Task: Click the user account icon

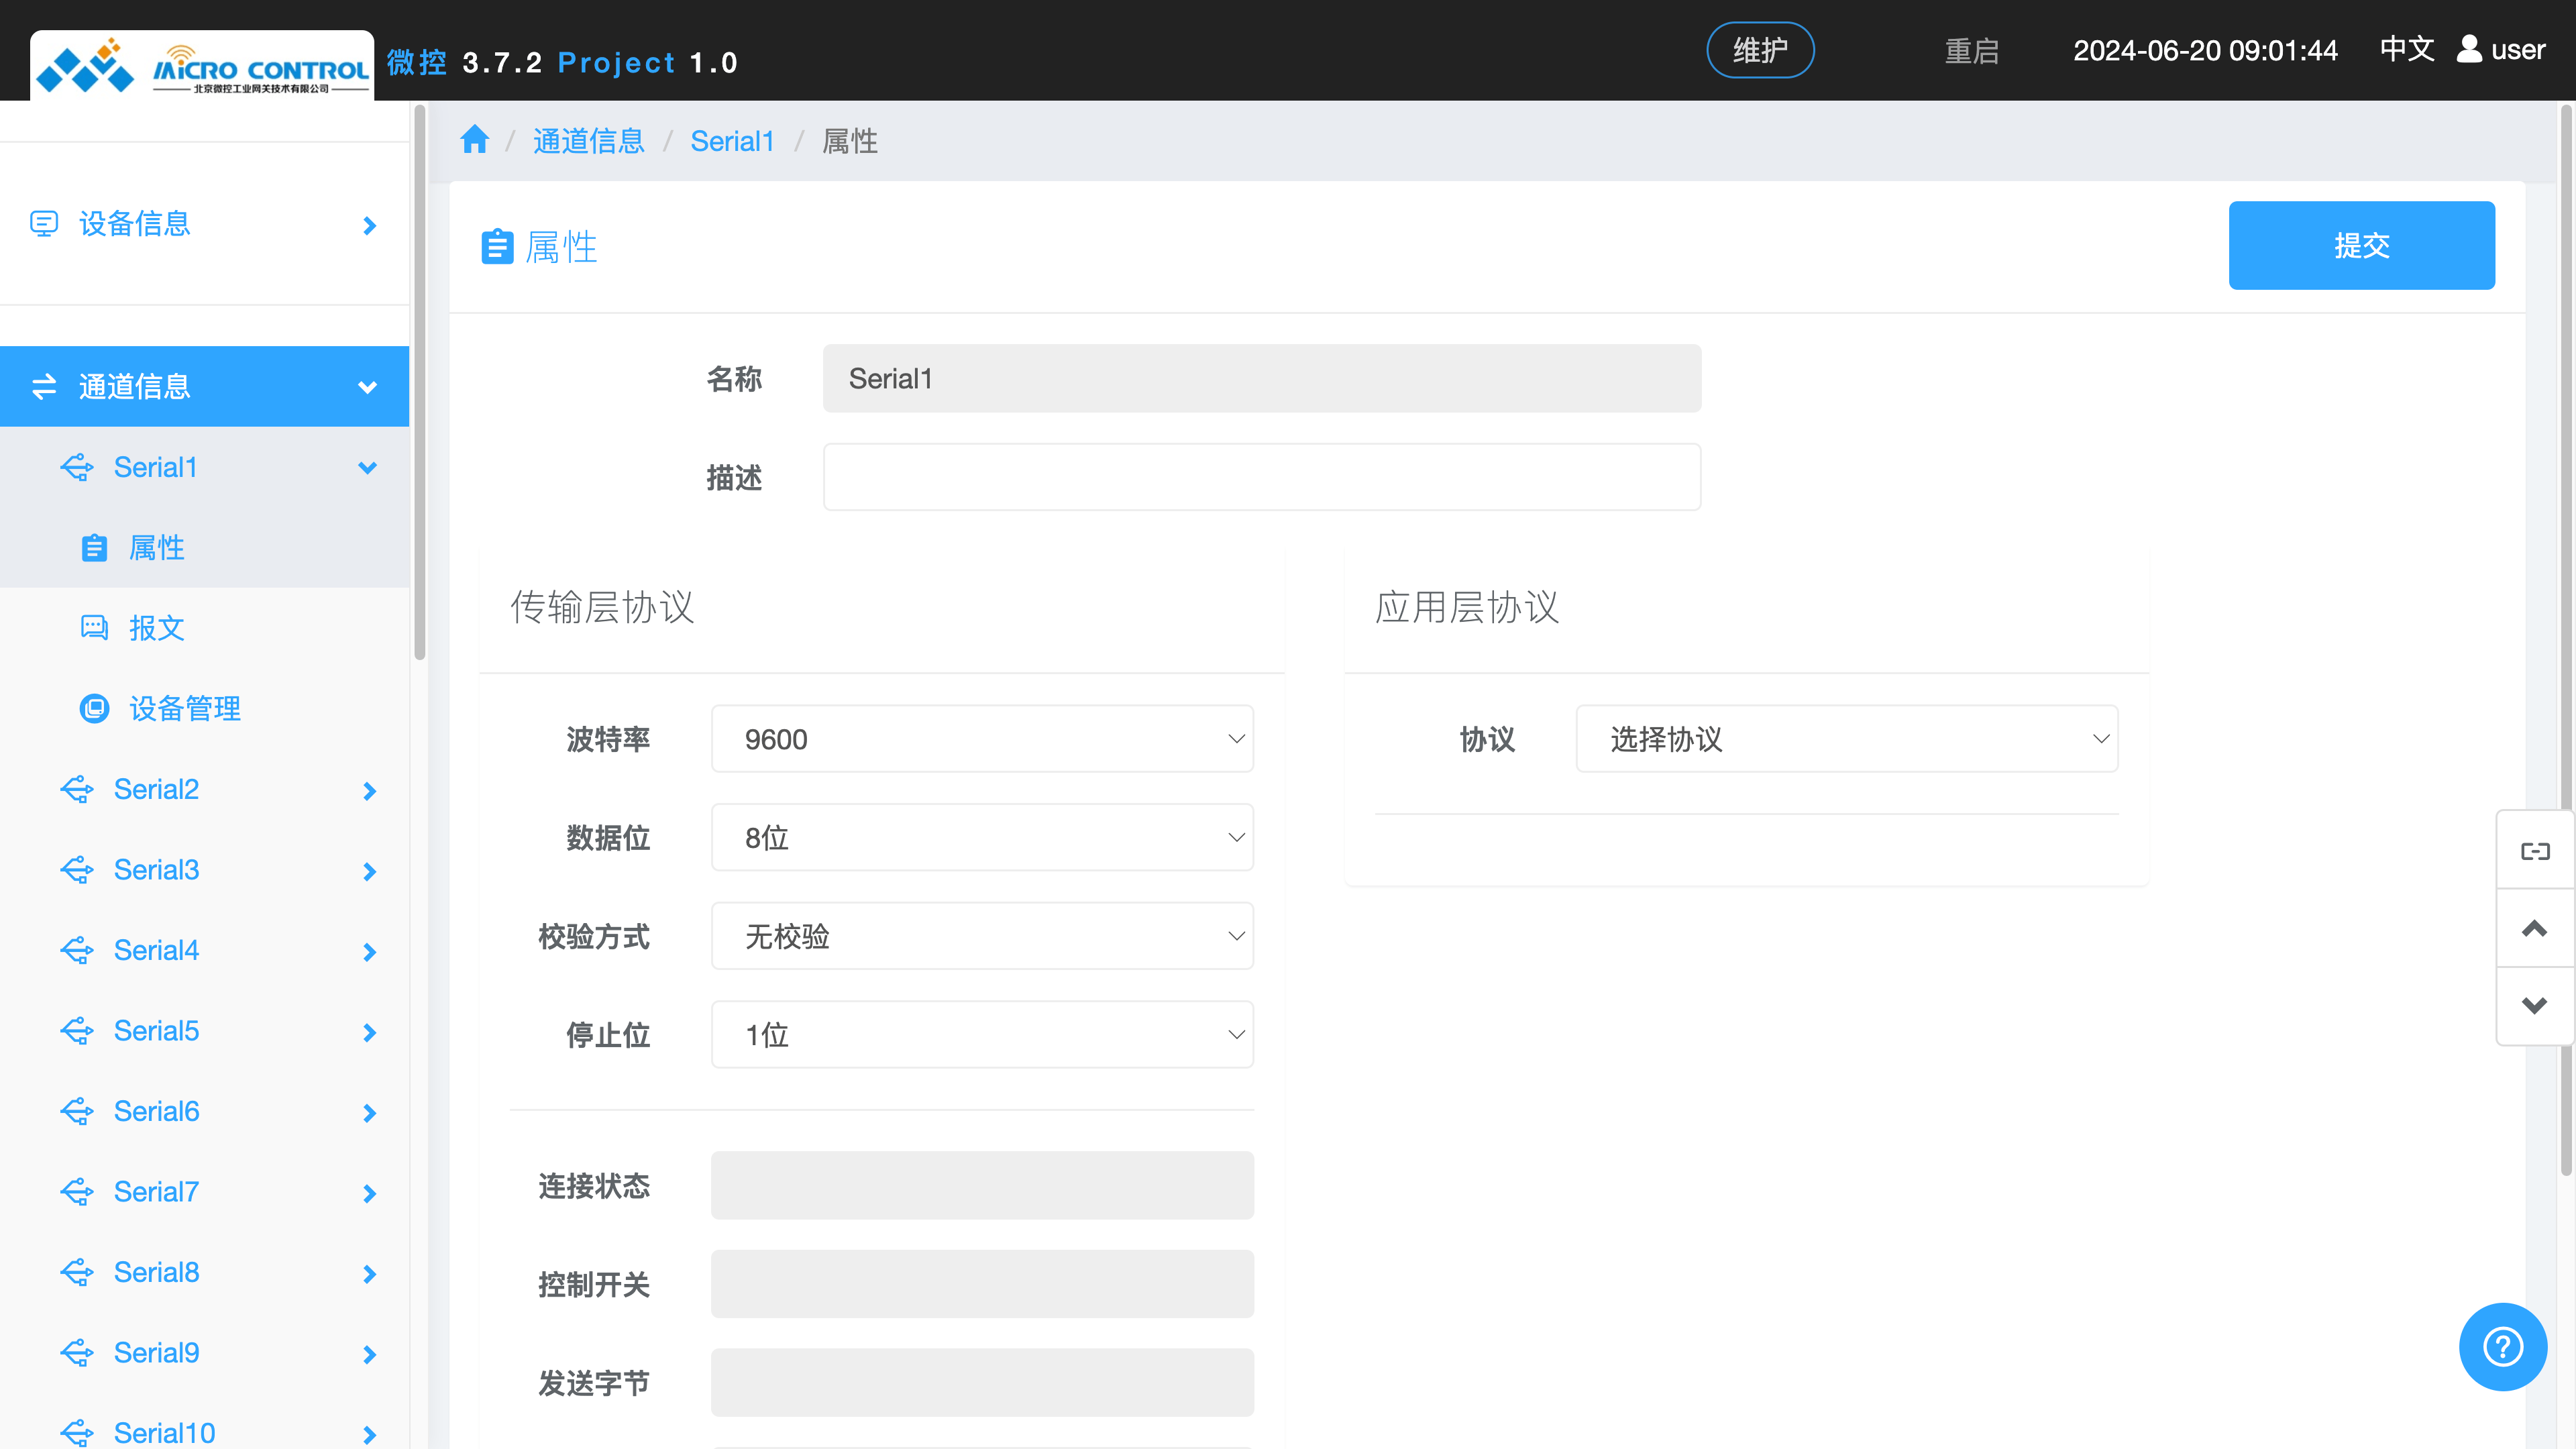Action: tap(2469, 49)
